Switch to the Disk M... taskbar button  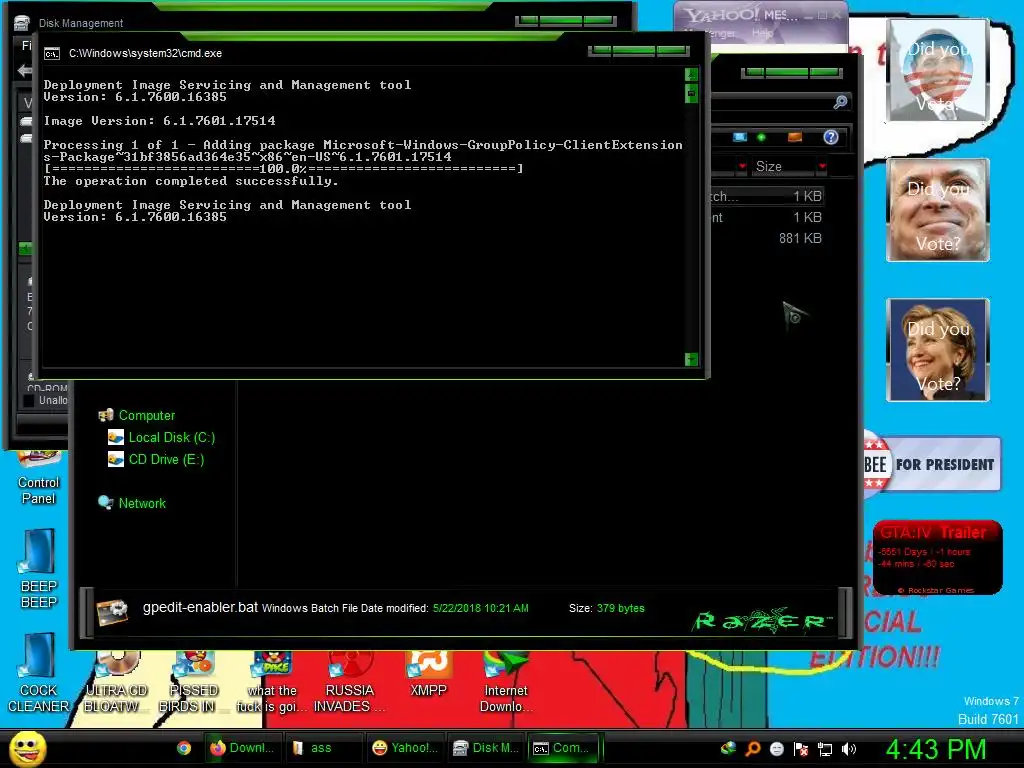pos(486,748)
